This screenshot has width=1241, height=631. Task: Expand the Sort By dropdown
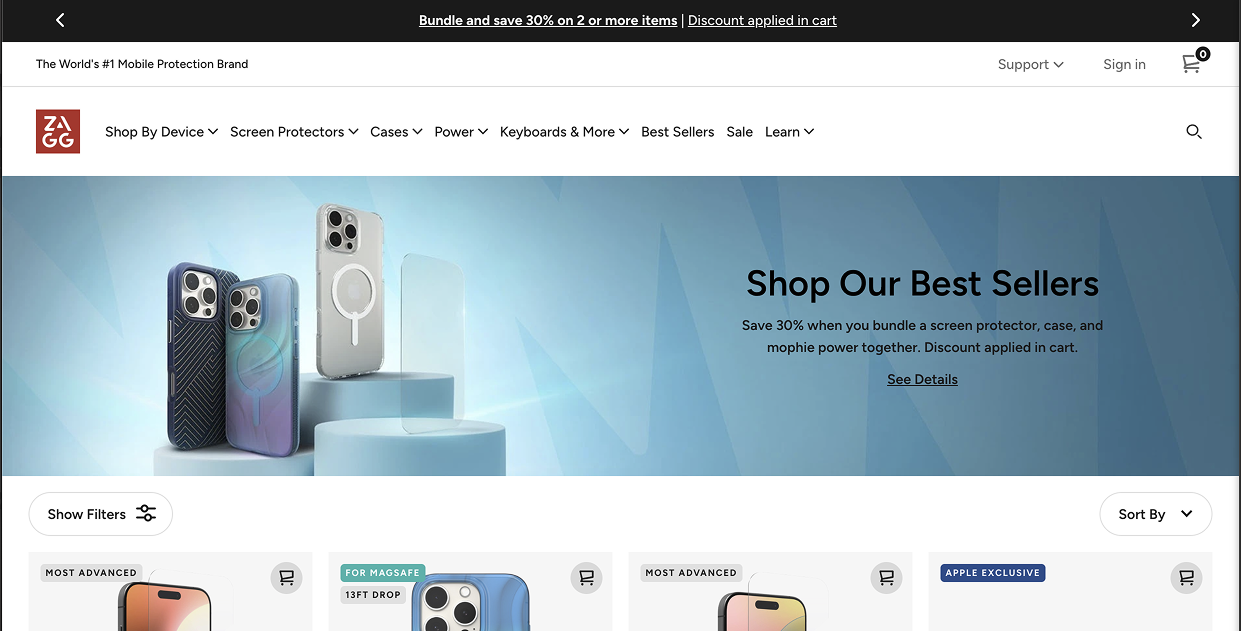tap(1156, 514)
